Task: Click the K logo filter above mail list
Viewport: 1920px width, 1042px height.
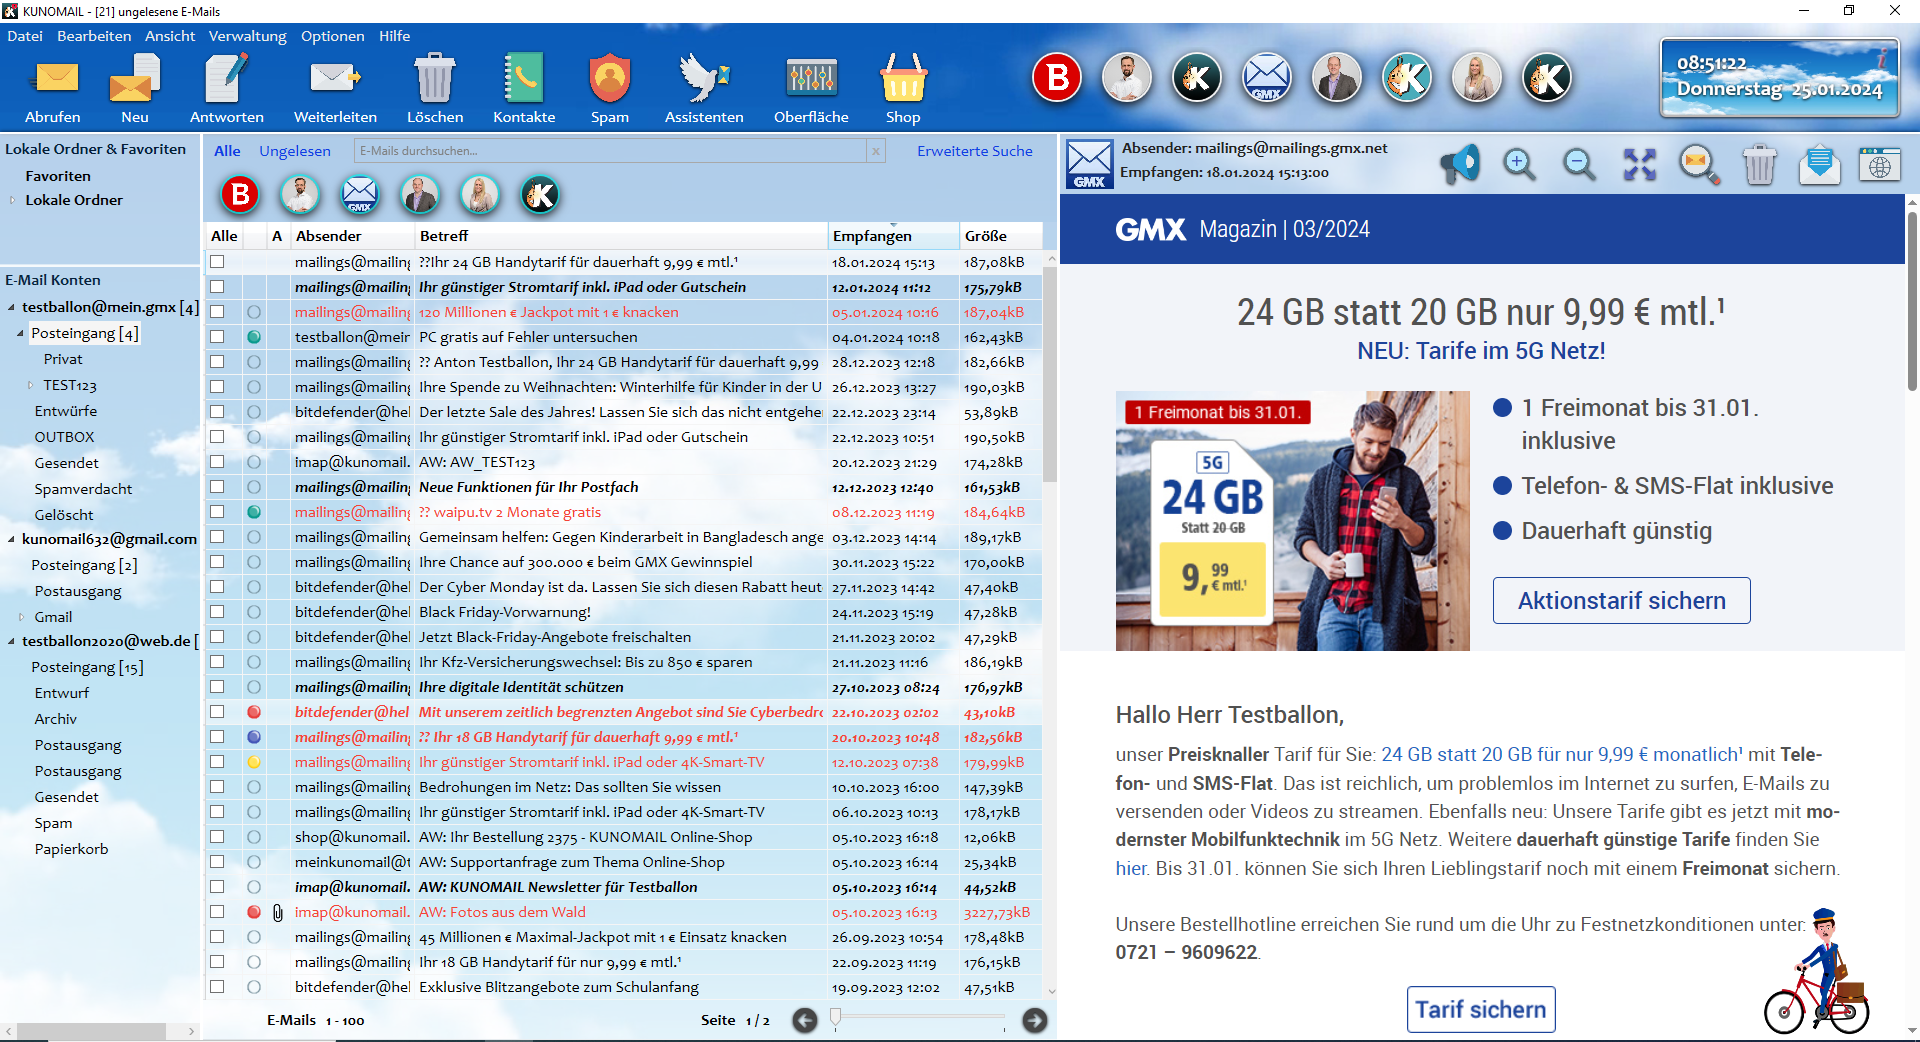Action: coord(540,195)
